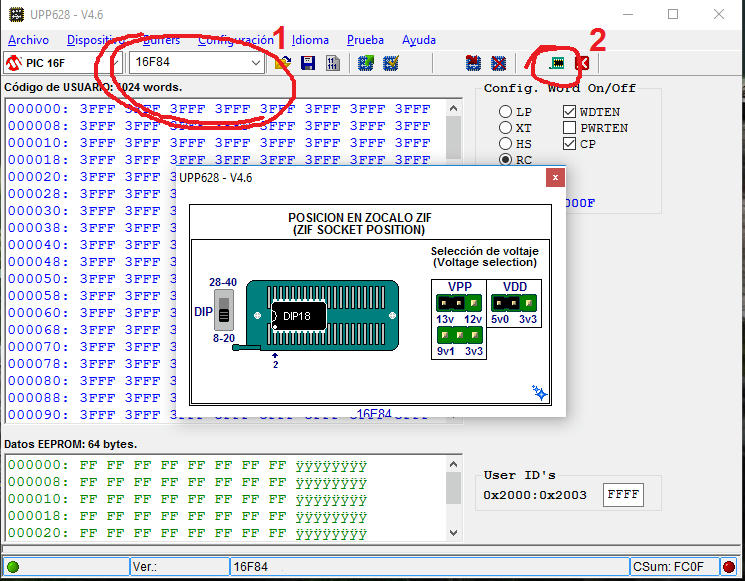Open the Idioma menu
Viewport: 745px width, 581px height.
point(310,40)
